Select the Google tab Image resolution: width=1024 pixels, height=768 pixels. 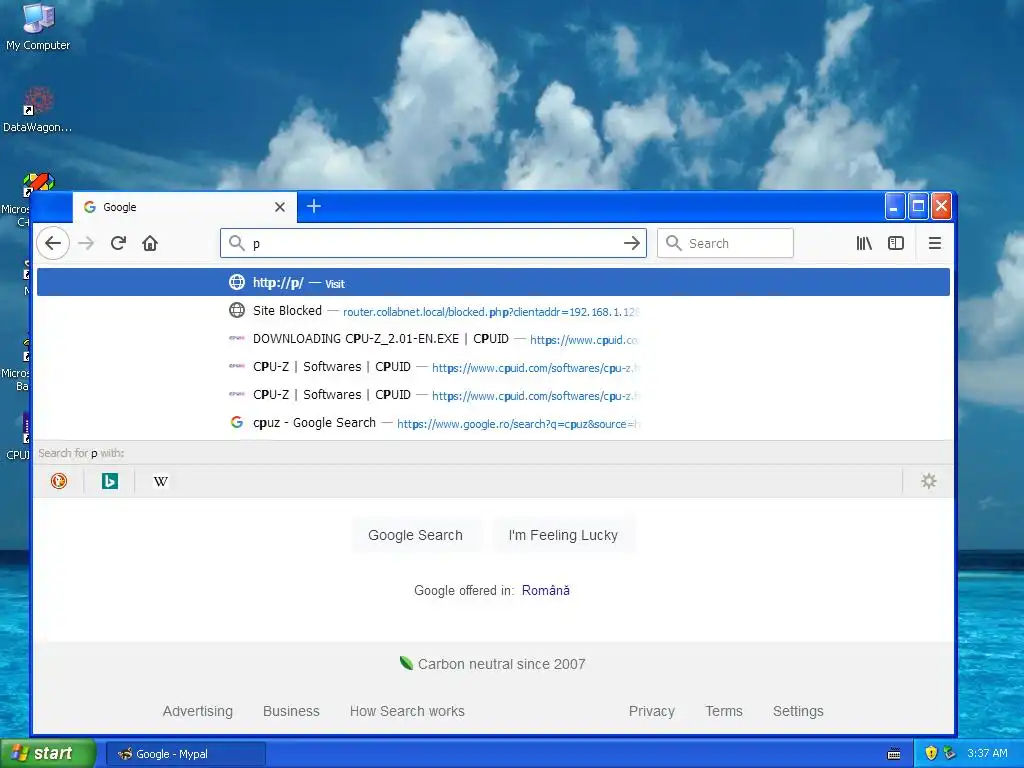tap(185, 207)
